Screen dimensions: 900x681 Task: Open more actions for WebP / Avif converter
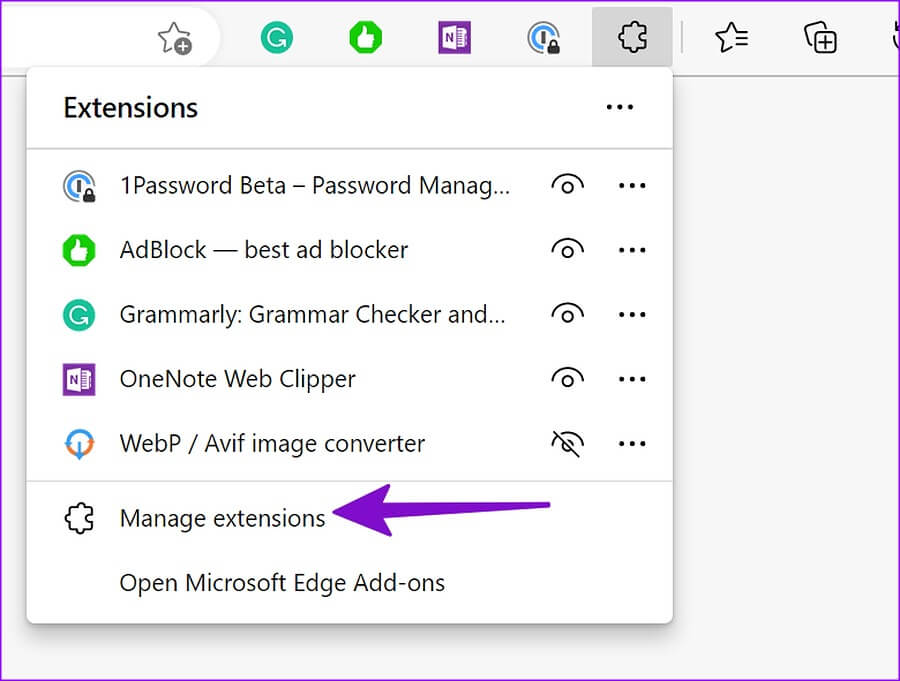[632, 444]
